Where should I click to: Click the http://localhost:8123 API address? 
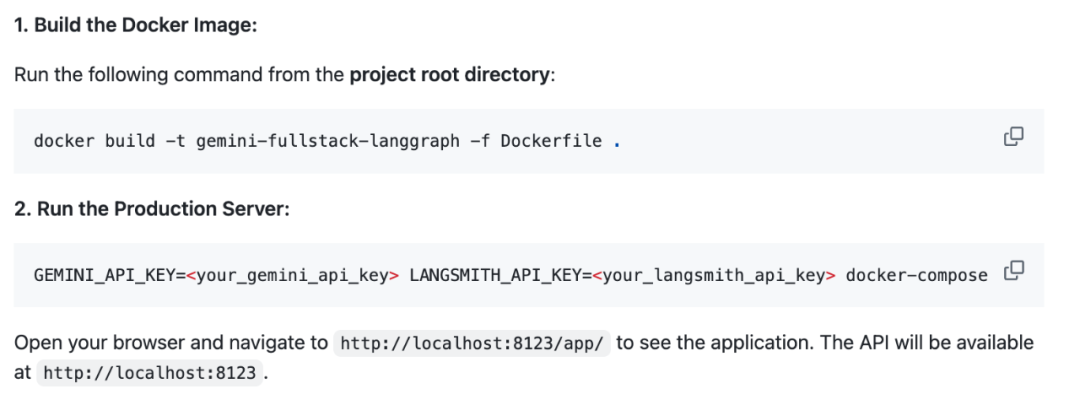click(150, 373)
